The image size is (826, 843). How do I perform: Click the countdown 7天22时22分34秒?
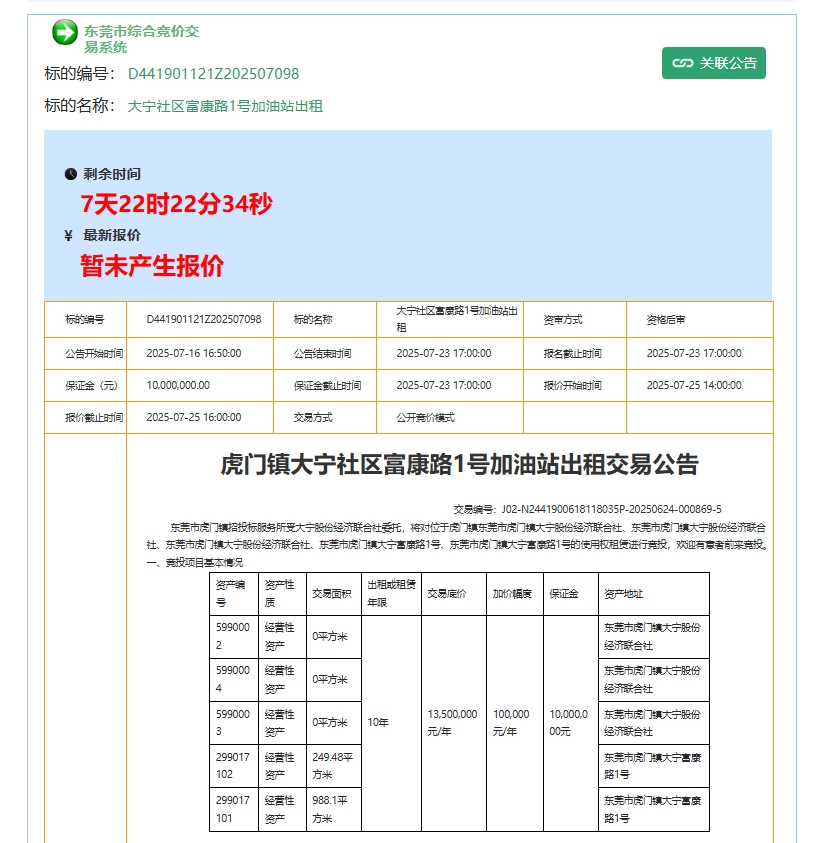(176, 204)
